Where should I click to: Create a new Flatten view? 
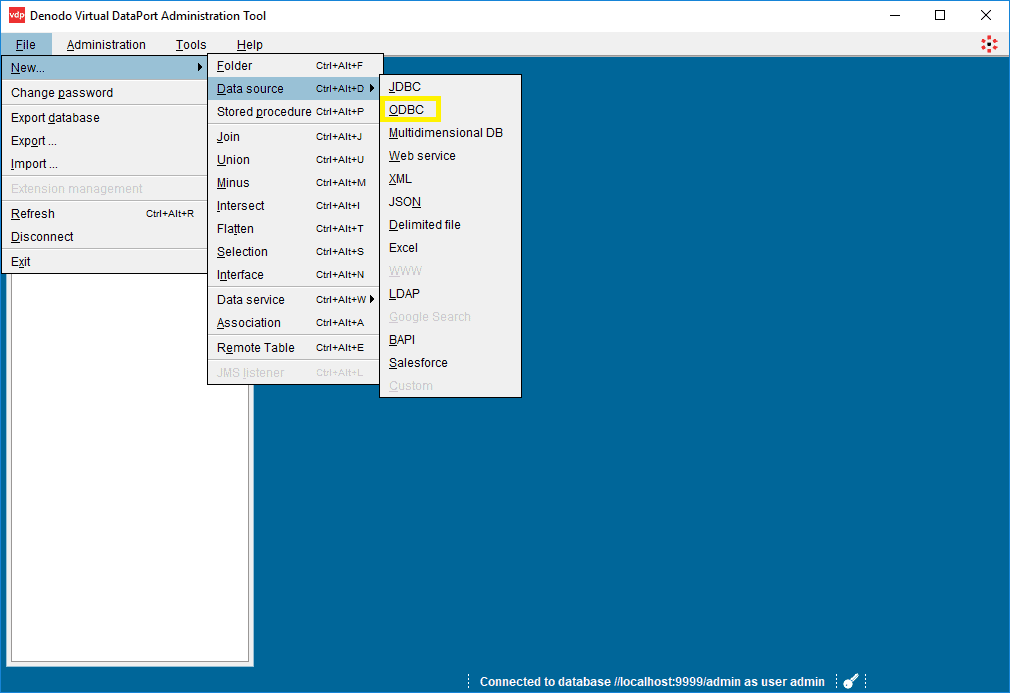click(295, 229)
